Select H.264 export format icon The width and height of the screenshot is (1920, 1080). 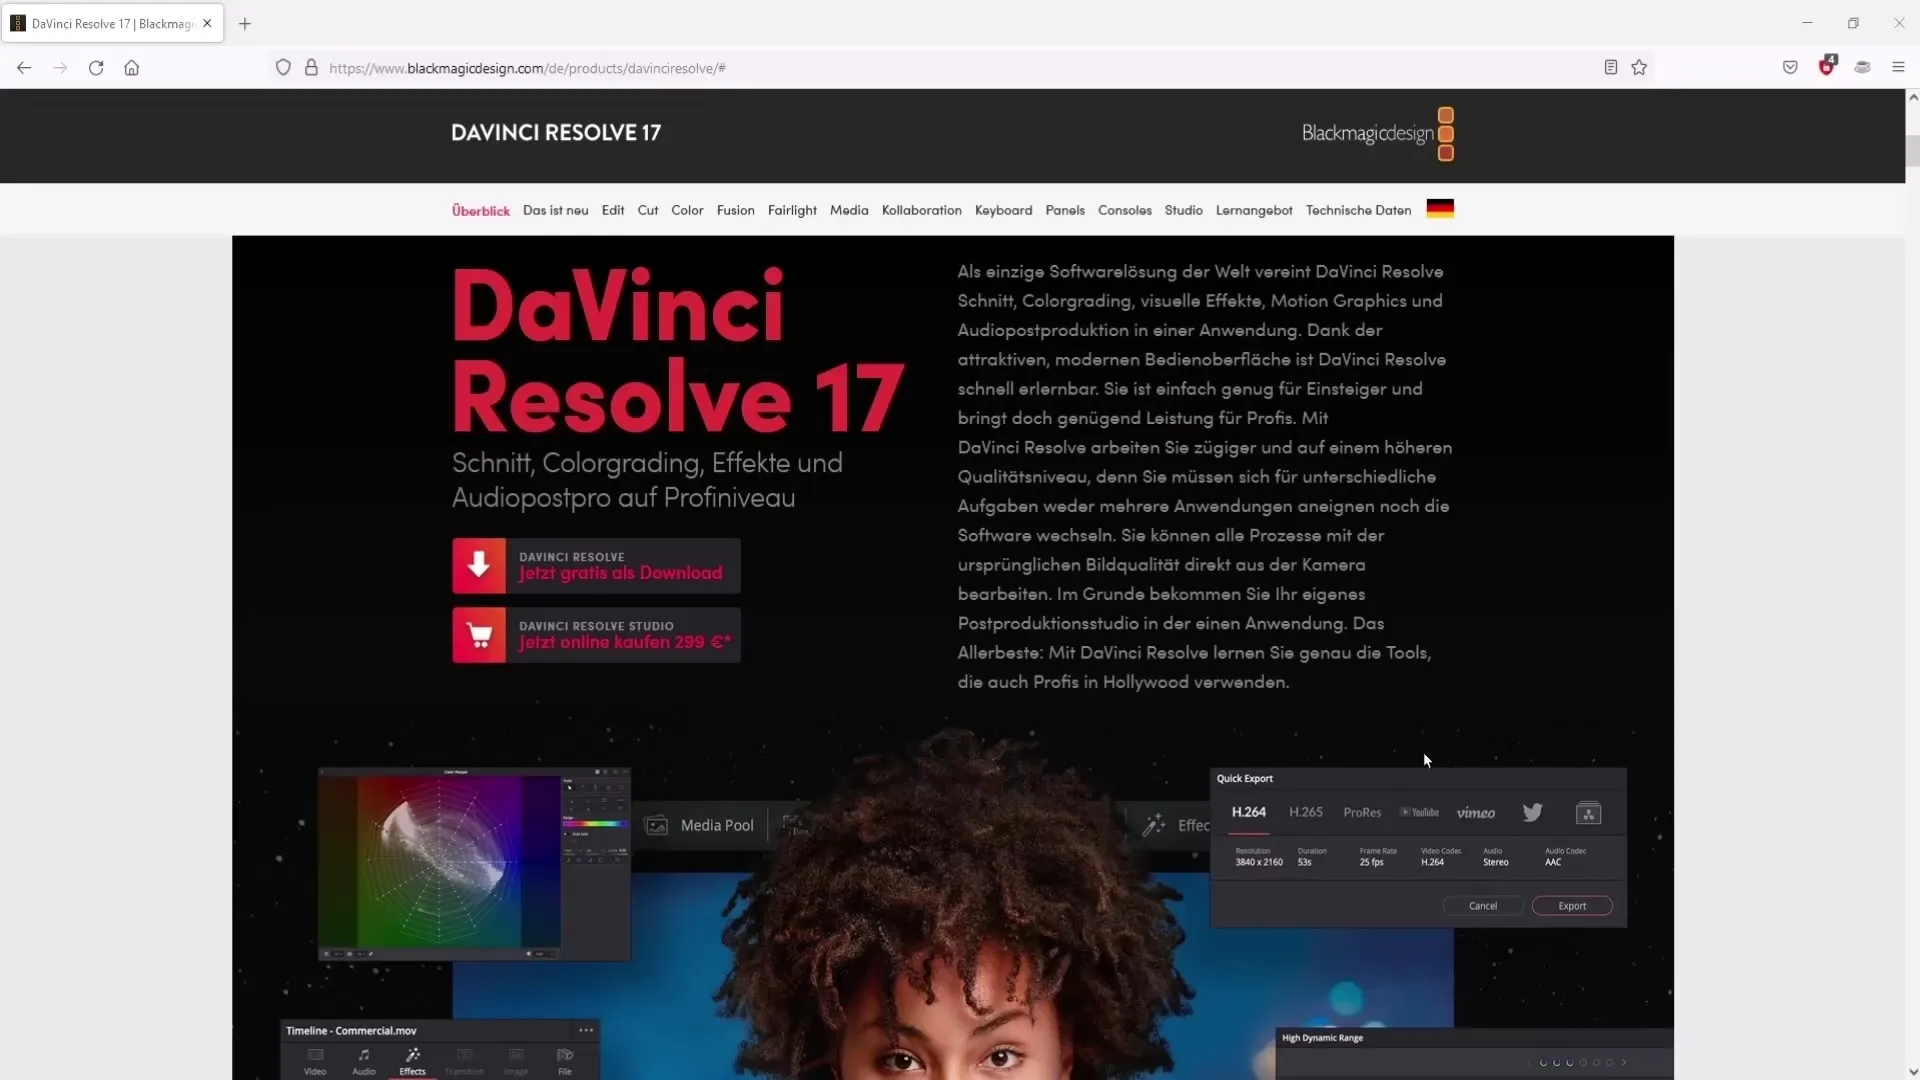pos(1249,811)
